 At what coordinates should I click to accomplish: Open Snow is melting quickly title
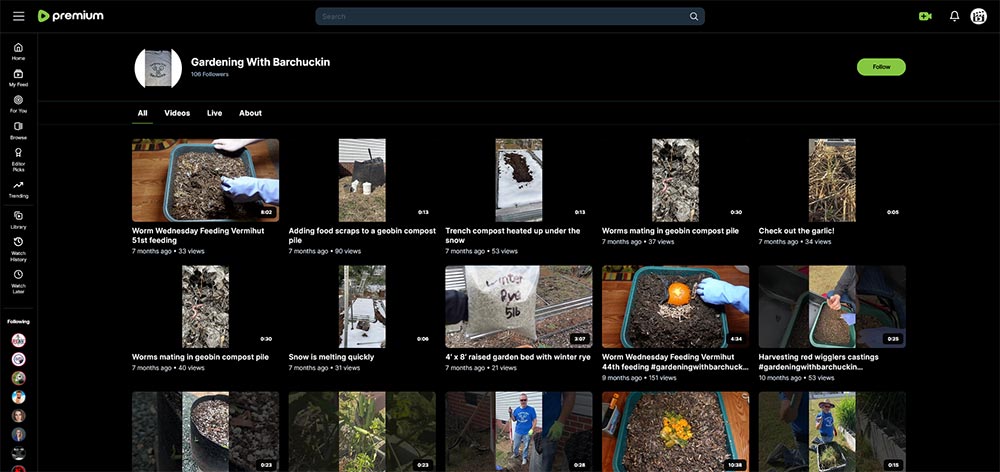(331, 357)
